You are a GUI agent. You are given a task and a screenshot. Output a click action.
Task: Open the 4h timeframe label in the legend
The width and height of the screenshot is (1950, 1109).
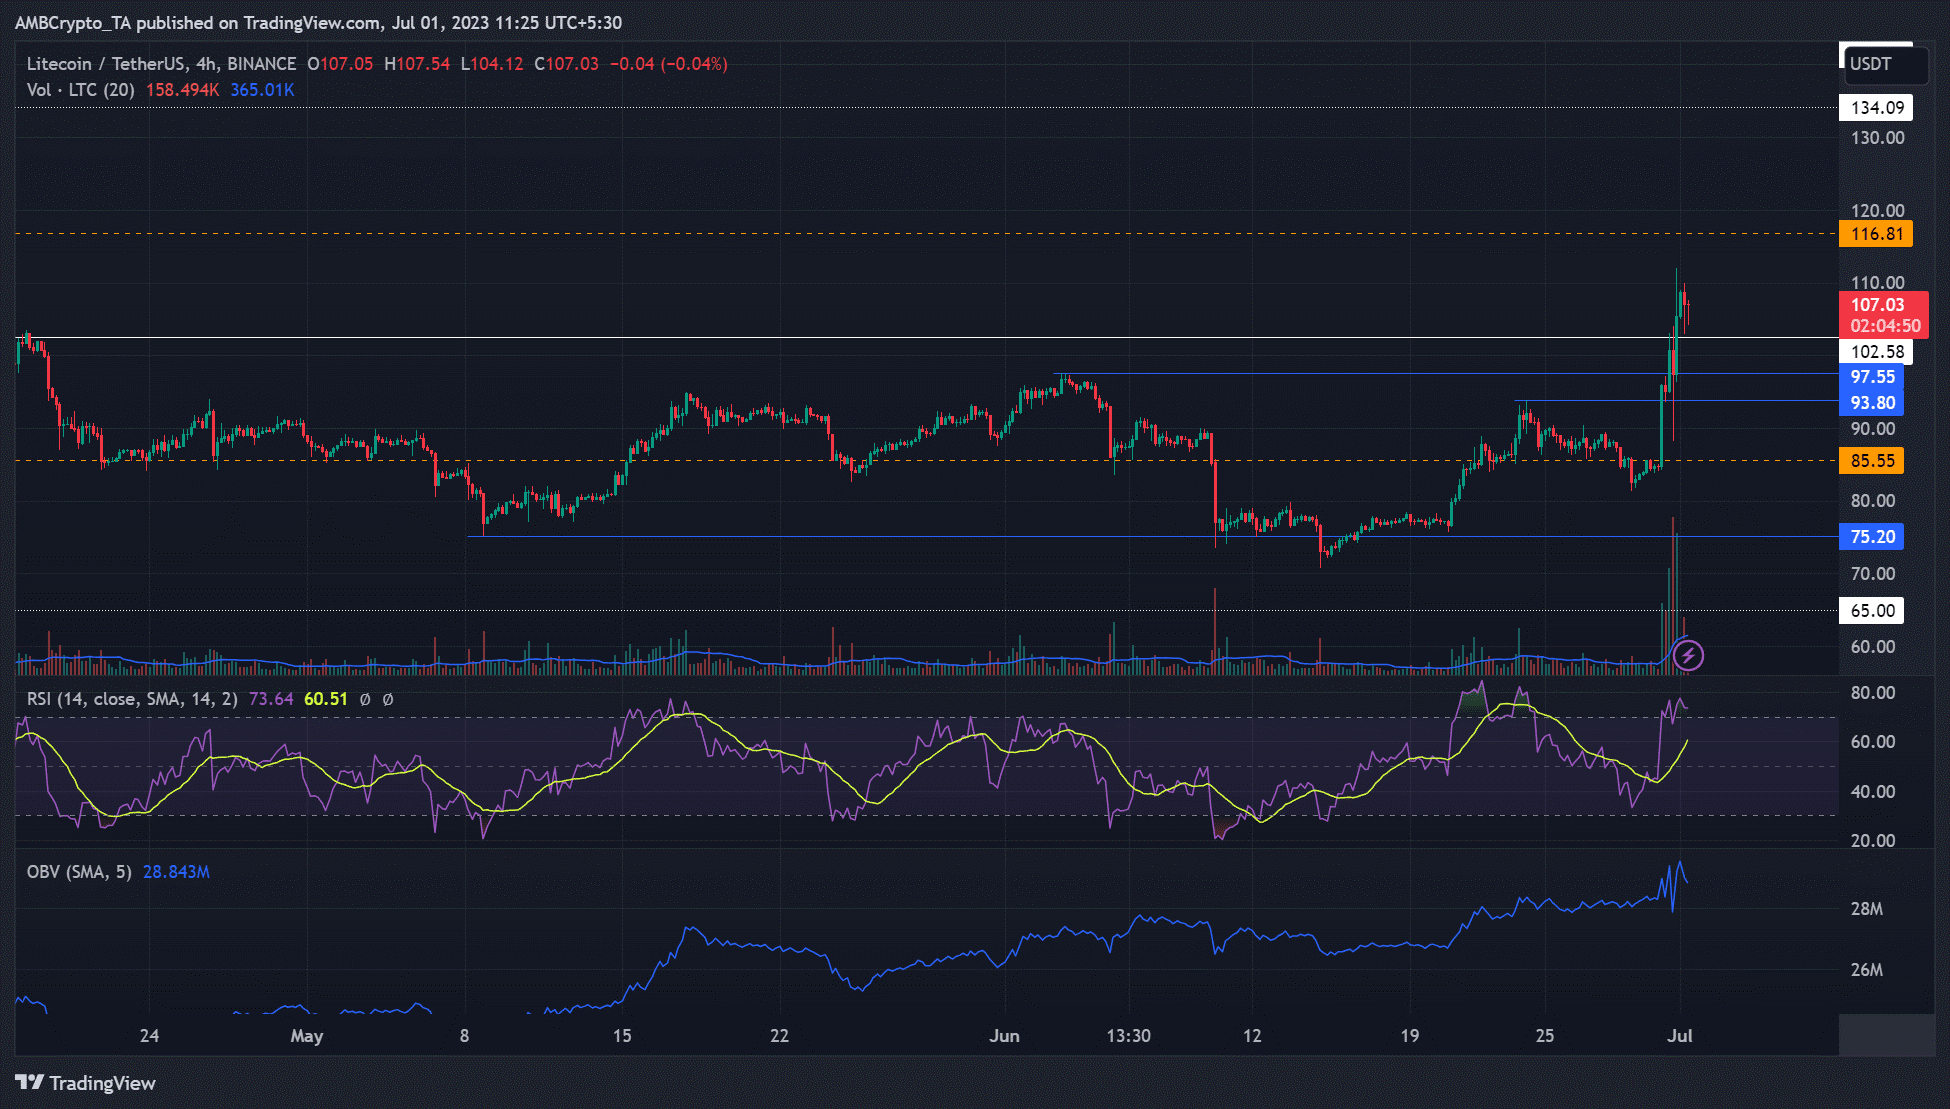[205, 63]
